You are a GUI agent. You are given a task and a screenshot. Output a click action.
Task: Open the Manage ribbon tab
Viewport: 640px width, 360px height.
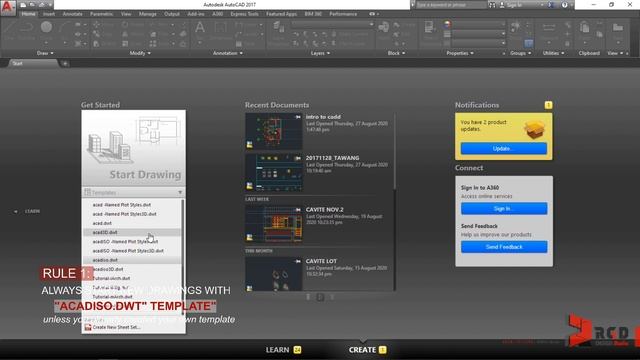148,14
